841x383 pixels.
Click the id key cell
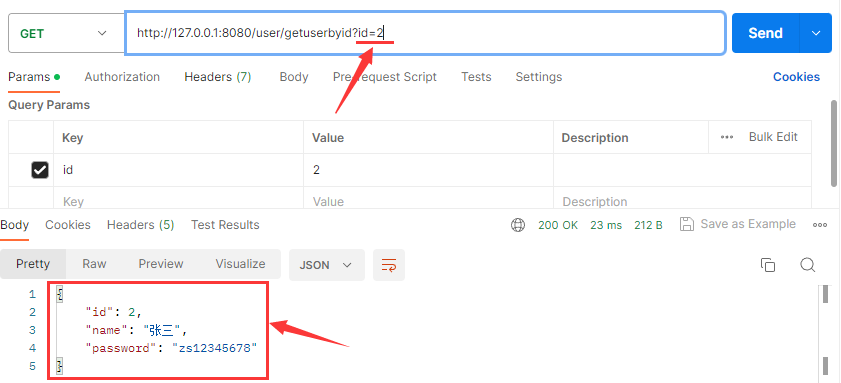(179, 170)
